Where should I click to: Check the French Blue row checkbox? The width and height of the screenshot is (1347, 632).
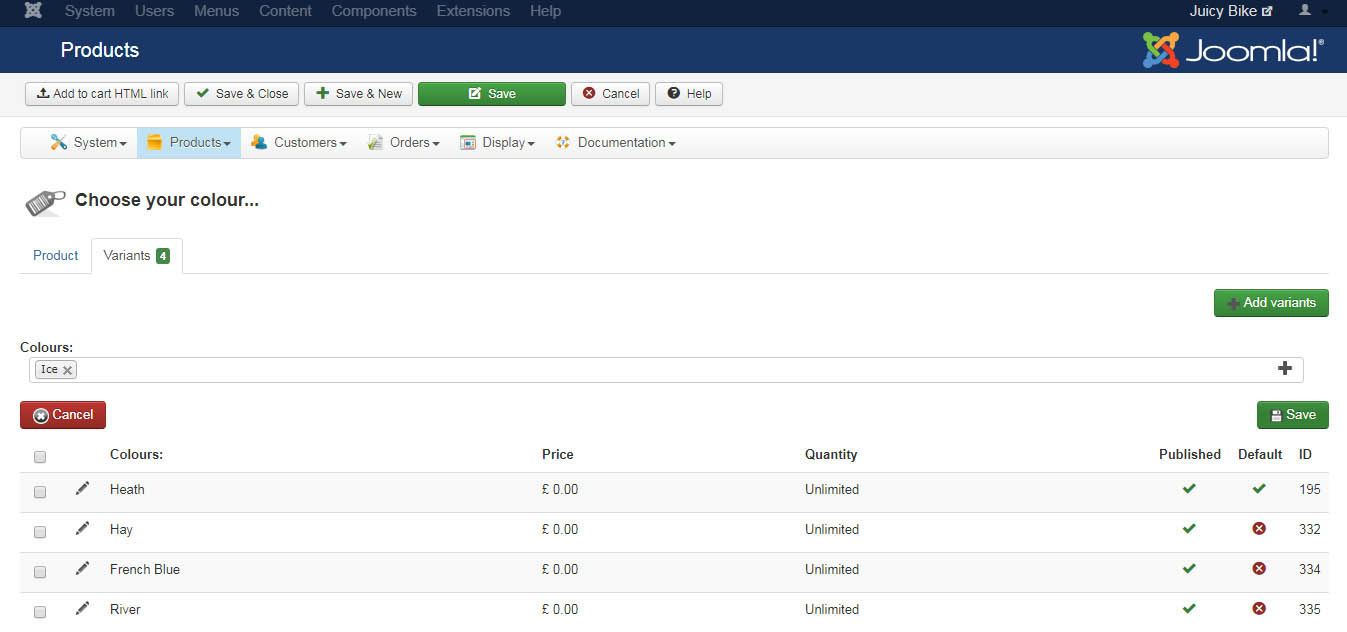[x=40, y=572]
